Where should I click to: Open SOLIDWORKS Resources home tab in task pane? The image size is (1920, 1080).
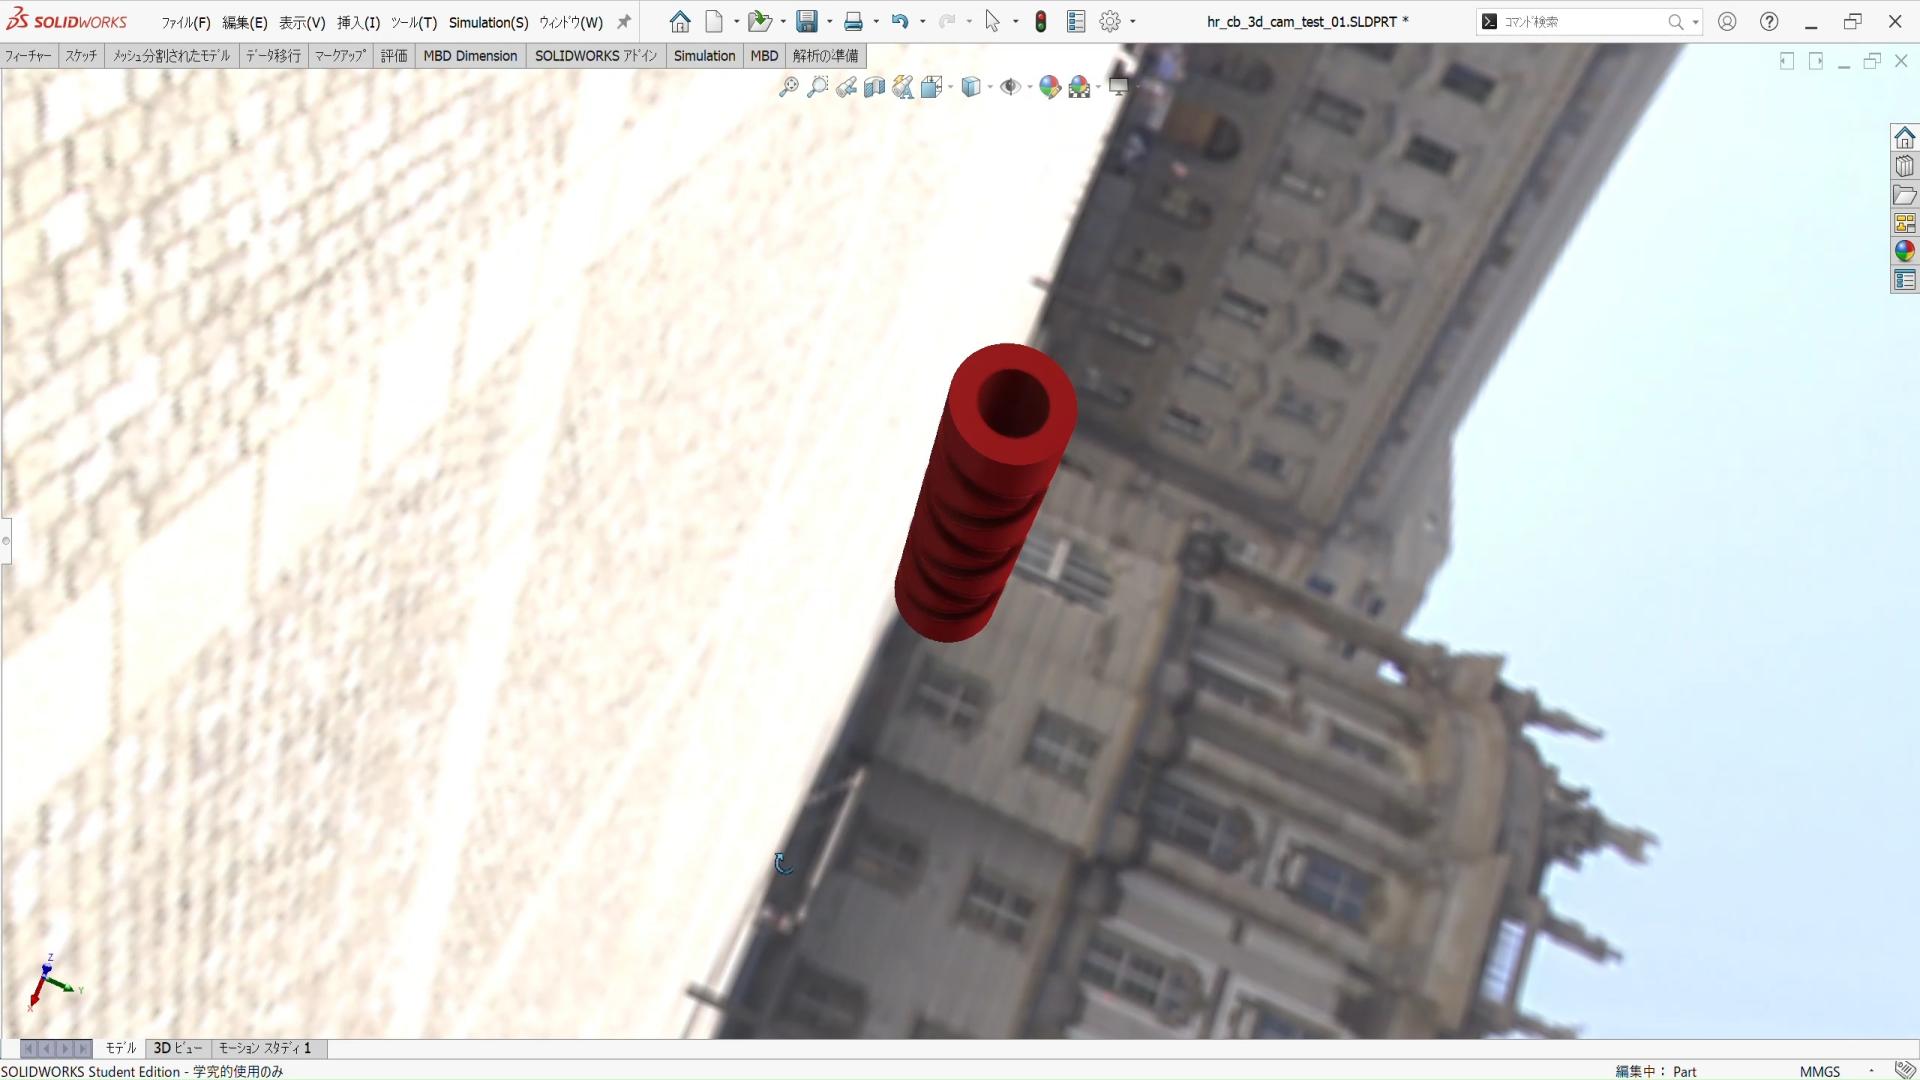pyautogui.click(x=1904, y=137)
